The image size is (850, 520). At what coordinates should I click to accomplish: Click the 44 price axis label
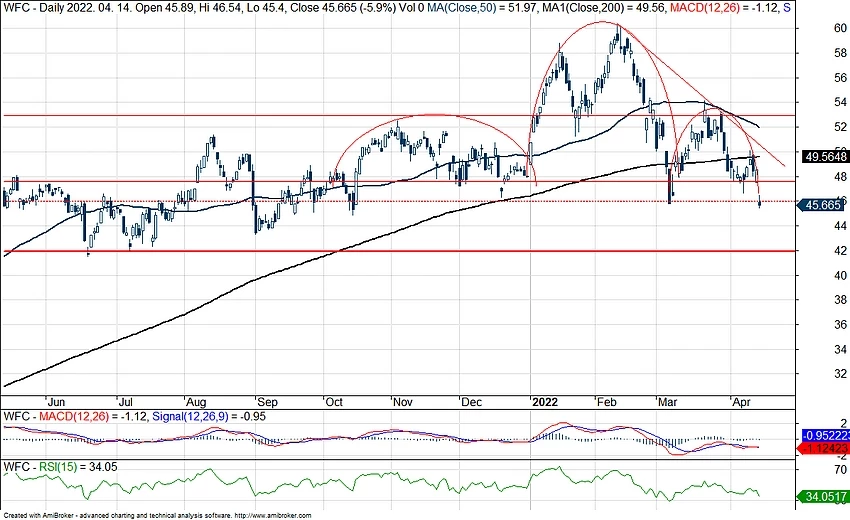840,226
